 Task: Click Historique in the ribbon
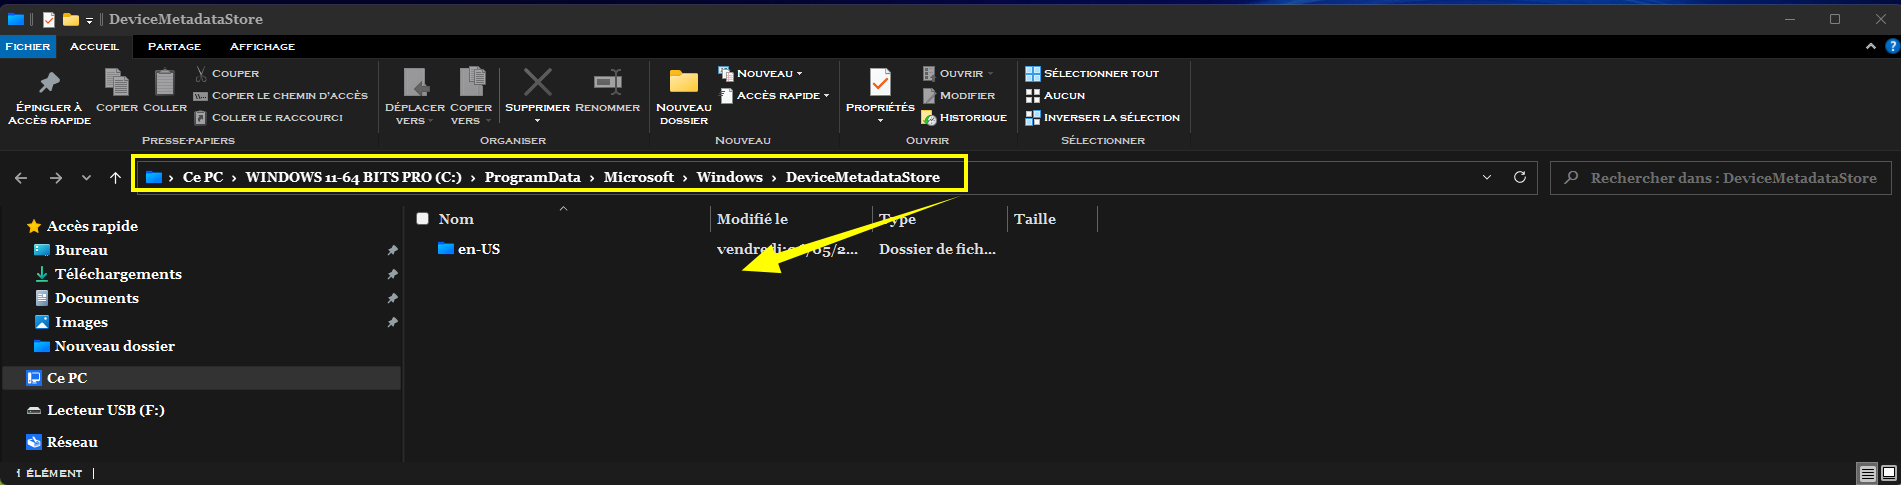(x=964, y=117)
